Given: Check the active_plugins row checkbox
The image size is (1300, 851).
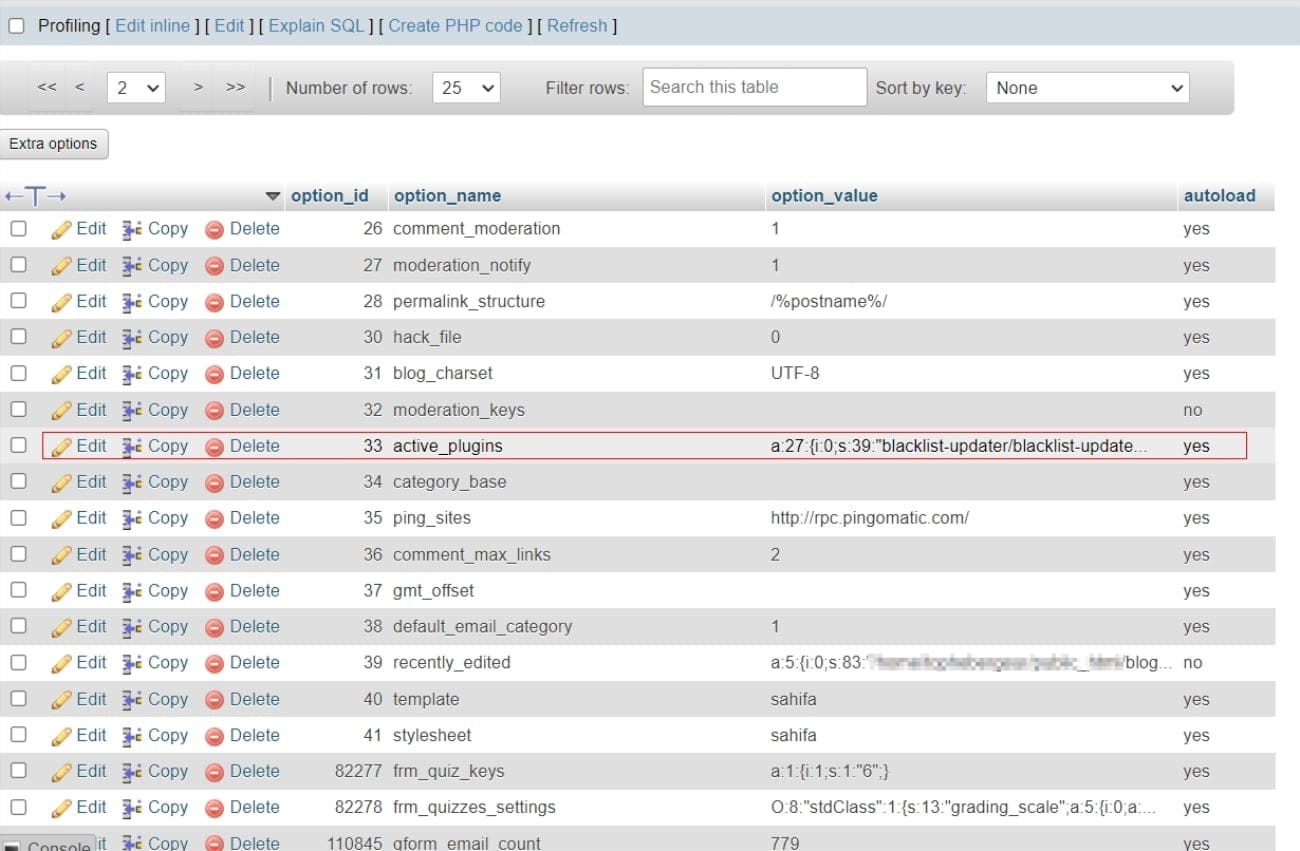Looking at the screenshot, I should pyautogui.click(x=18, y=446).
